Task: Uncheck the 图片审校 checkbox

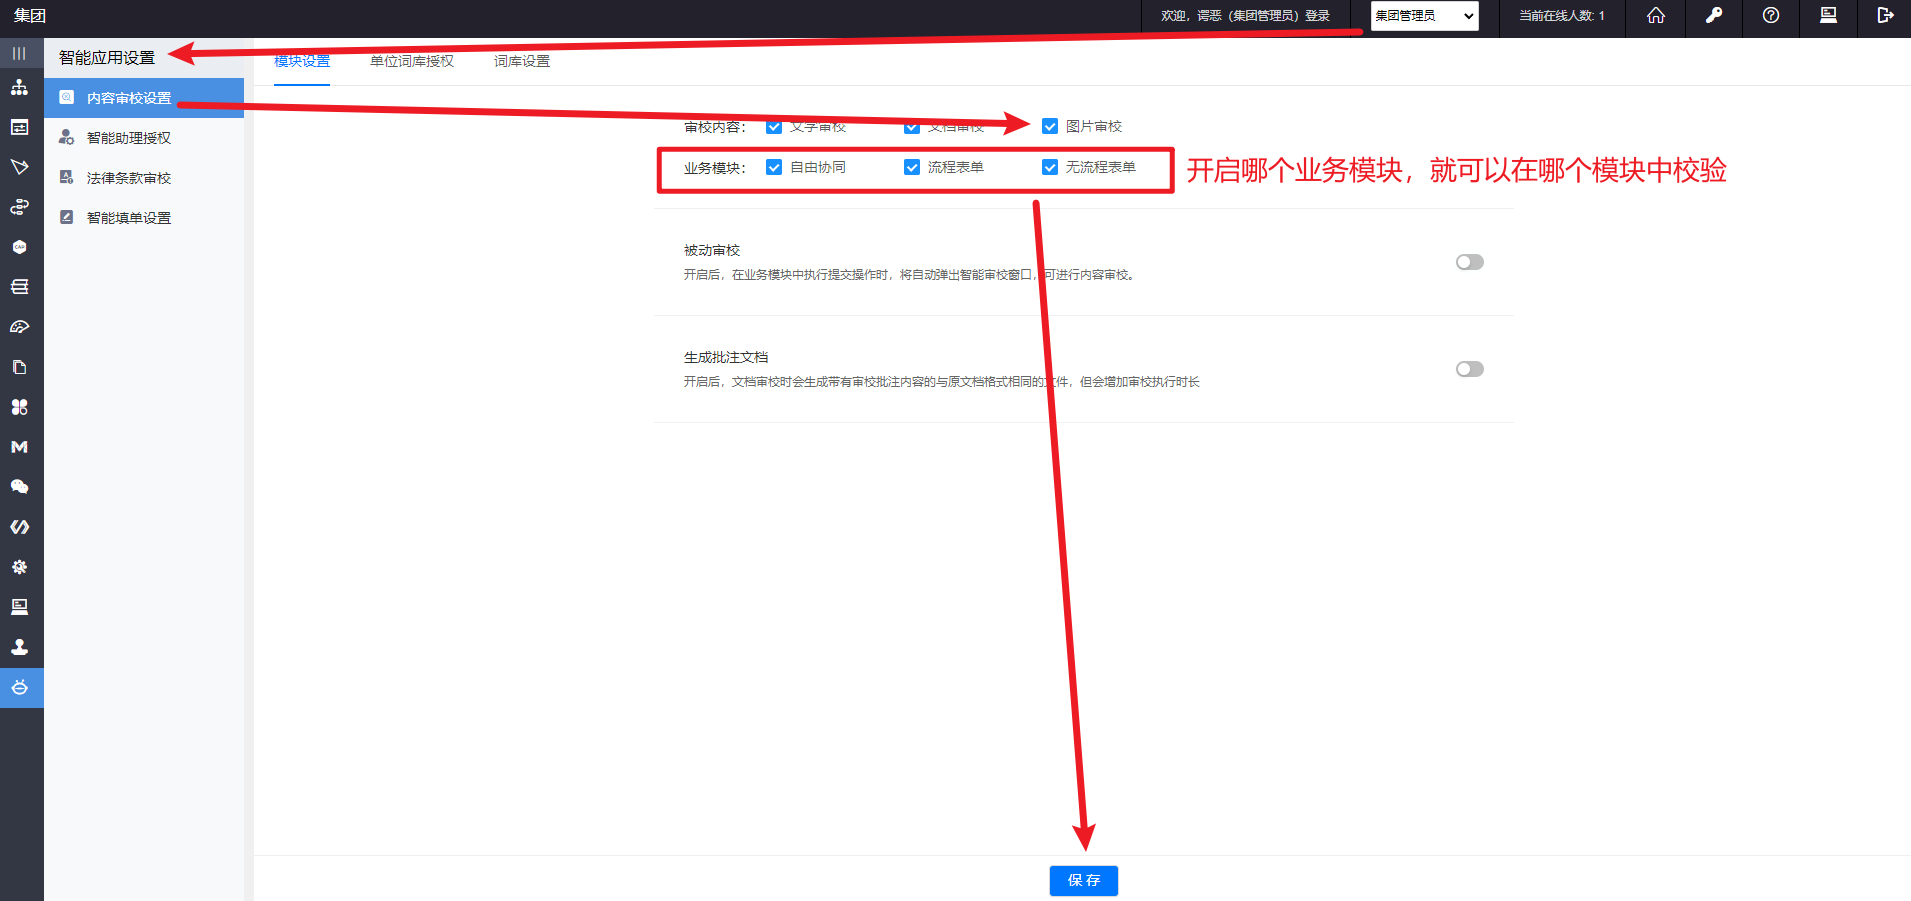Action: (x=1050, y=126)
